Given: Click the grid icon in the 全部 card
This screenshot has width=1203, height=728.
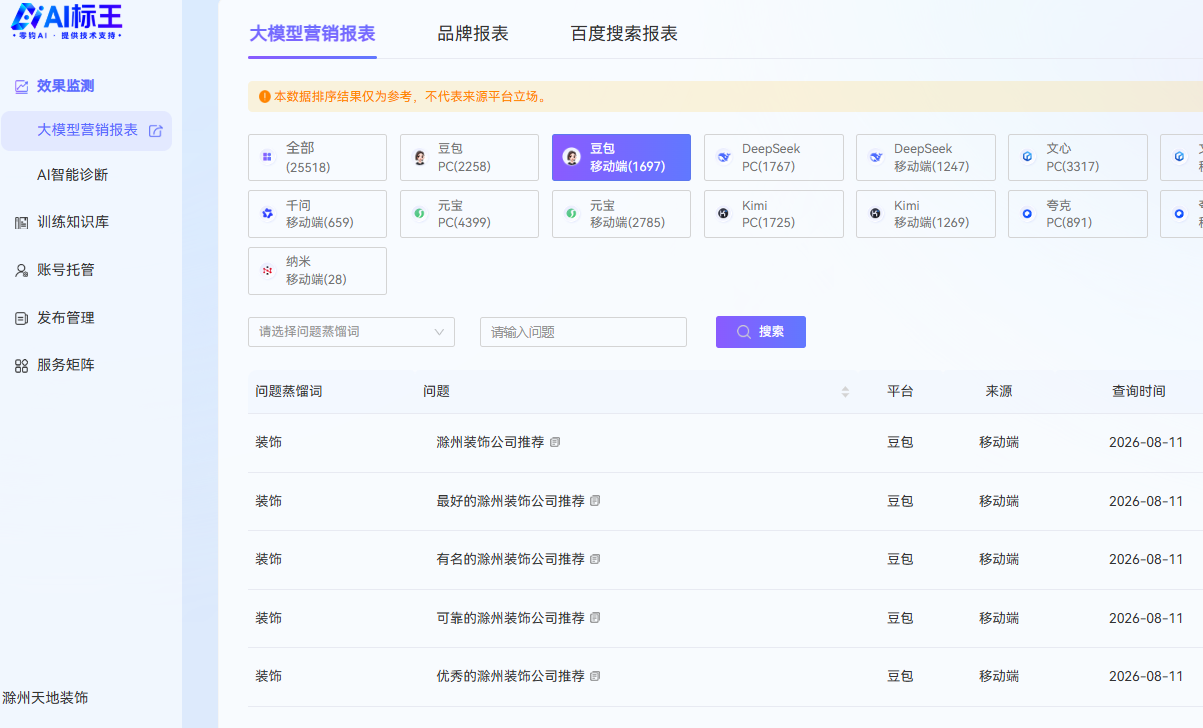Looking at the screenshot, I should (267, 157).
